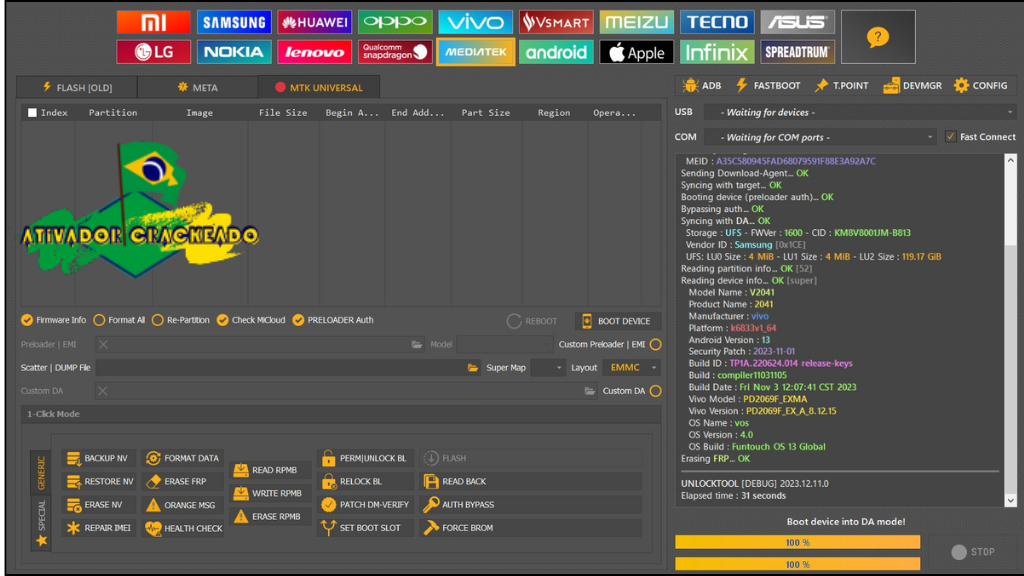Click the lower 100 % progress bar
Screen dimensions: 1024x576
pos(797,564)
